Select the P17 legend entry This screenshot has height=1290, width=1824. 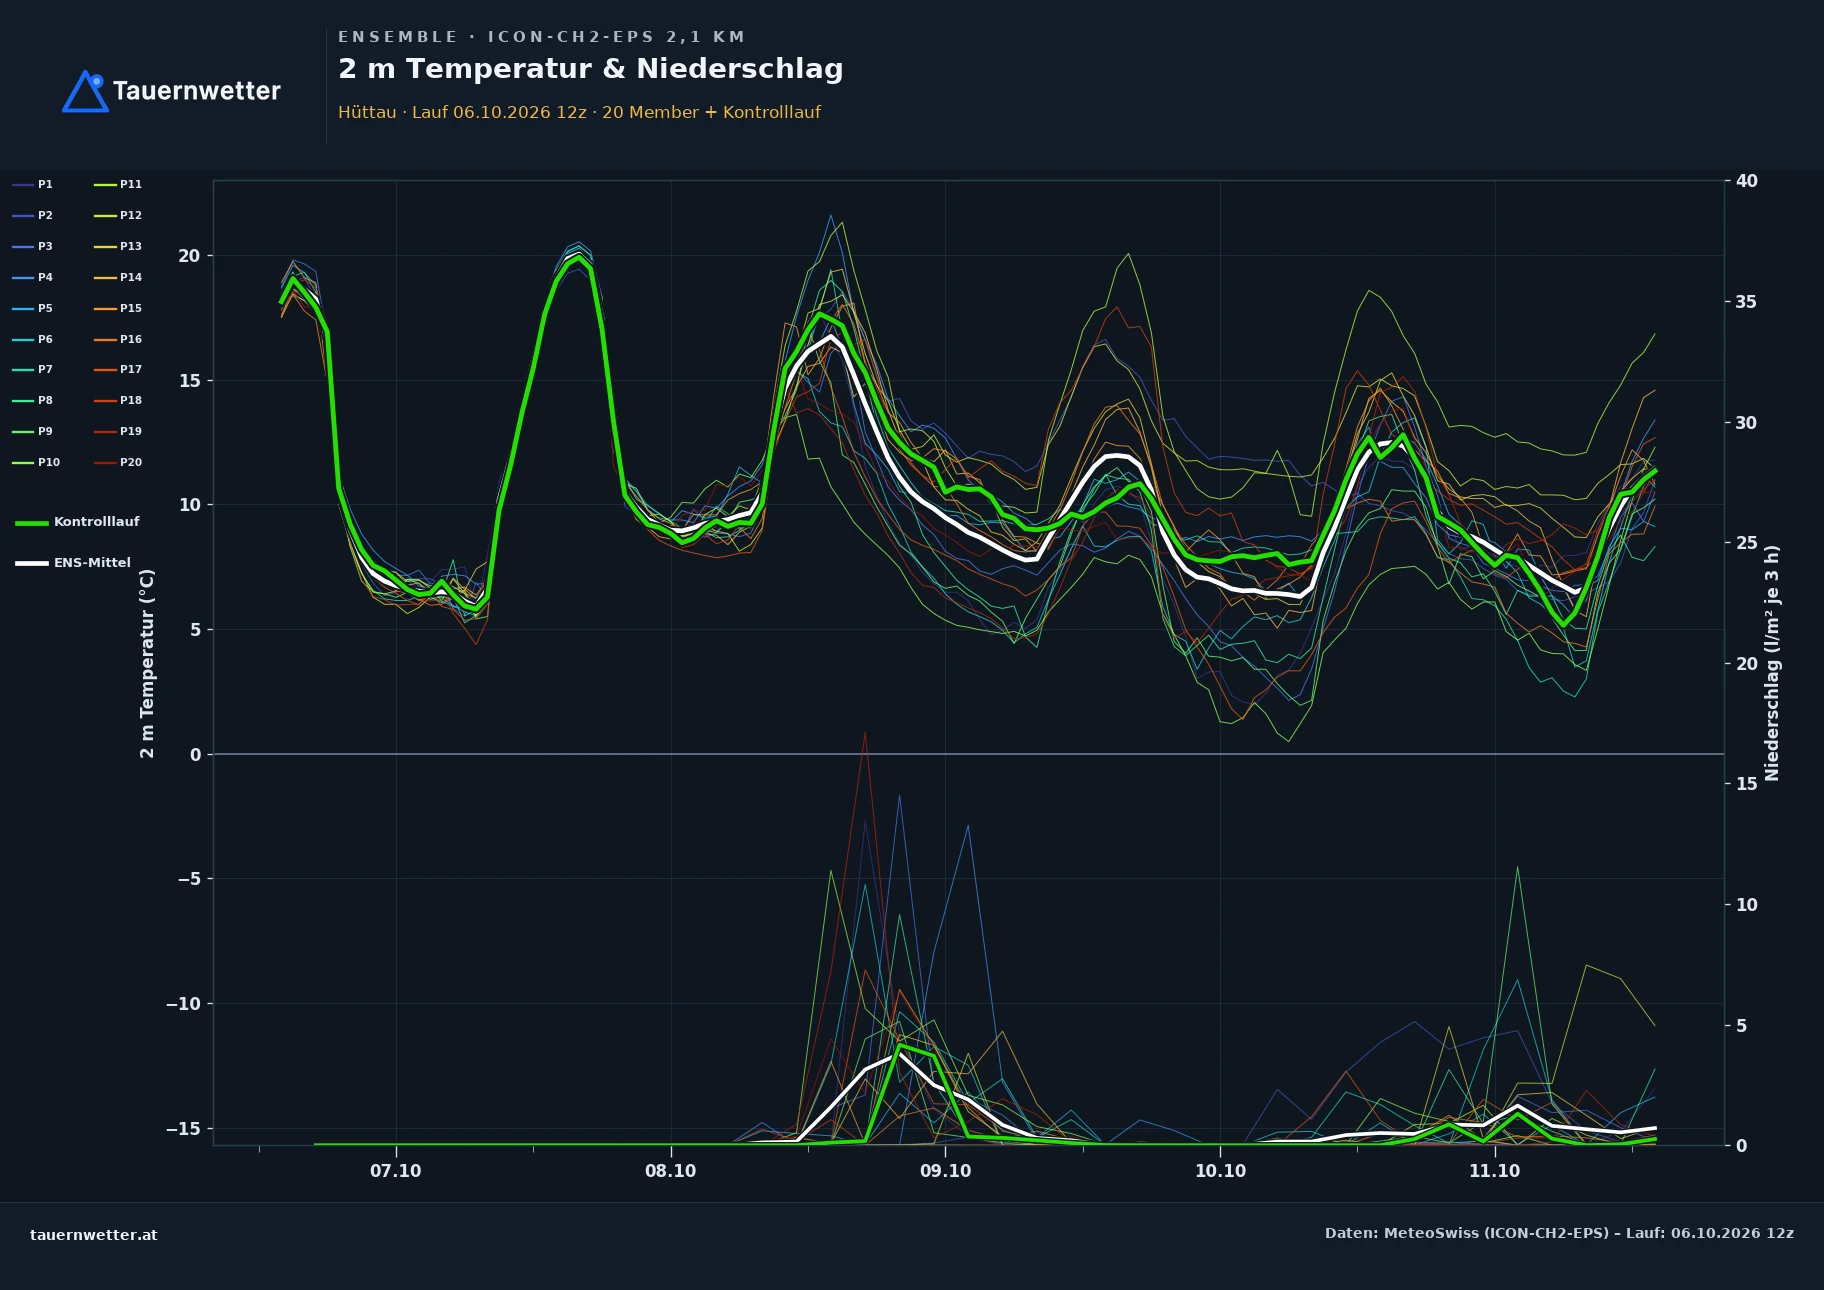click(x=118, y=369)
